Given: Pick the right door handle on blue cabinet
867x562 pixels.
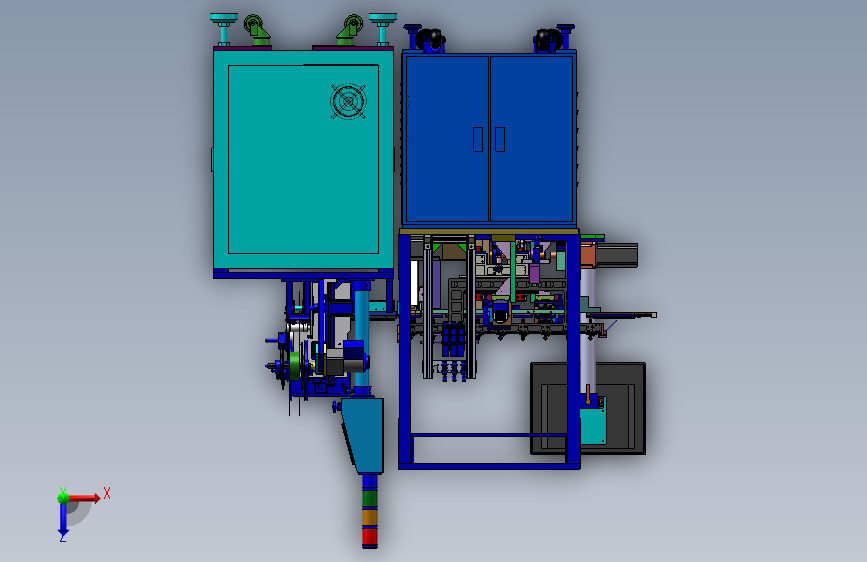Looking at the screenshot, I should (x=500, y=139).
